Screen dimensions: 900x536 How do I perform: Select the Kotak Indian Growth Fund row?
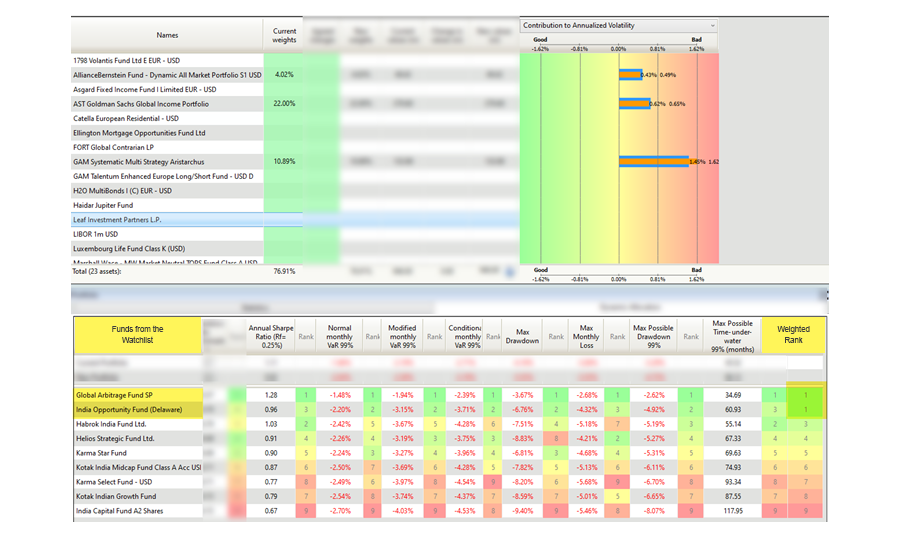point(138,496)
